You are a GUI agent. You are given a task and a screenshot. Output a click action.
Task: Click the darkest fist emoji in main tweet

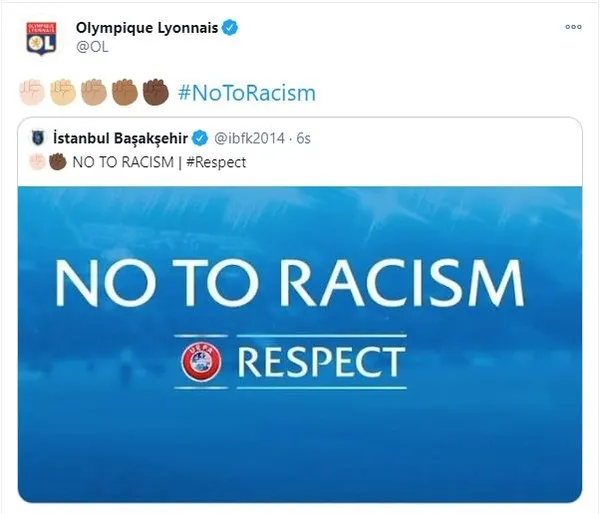tap(156, 92)
